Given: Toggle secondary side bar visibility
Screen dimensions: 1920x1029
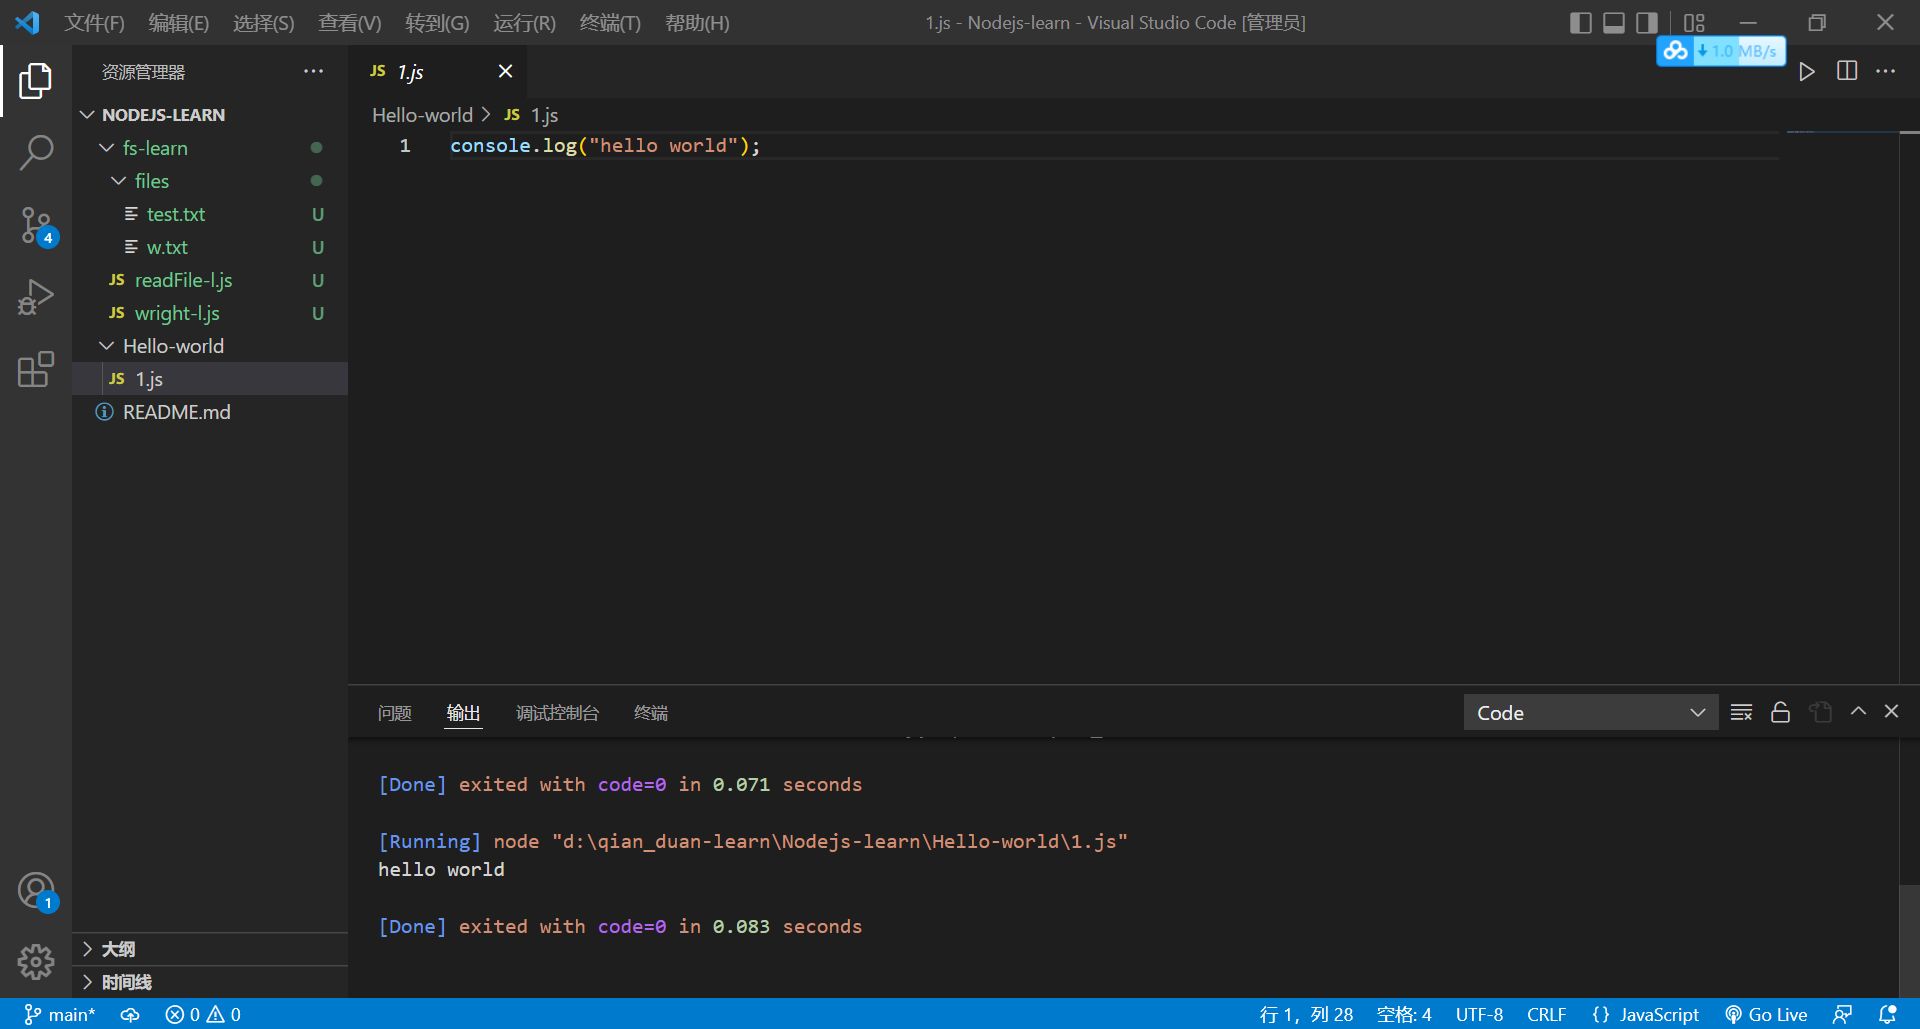Looking at the screenshot, I should [1646, 22].
